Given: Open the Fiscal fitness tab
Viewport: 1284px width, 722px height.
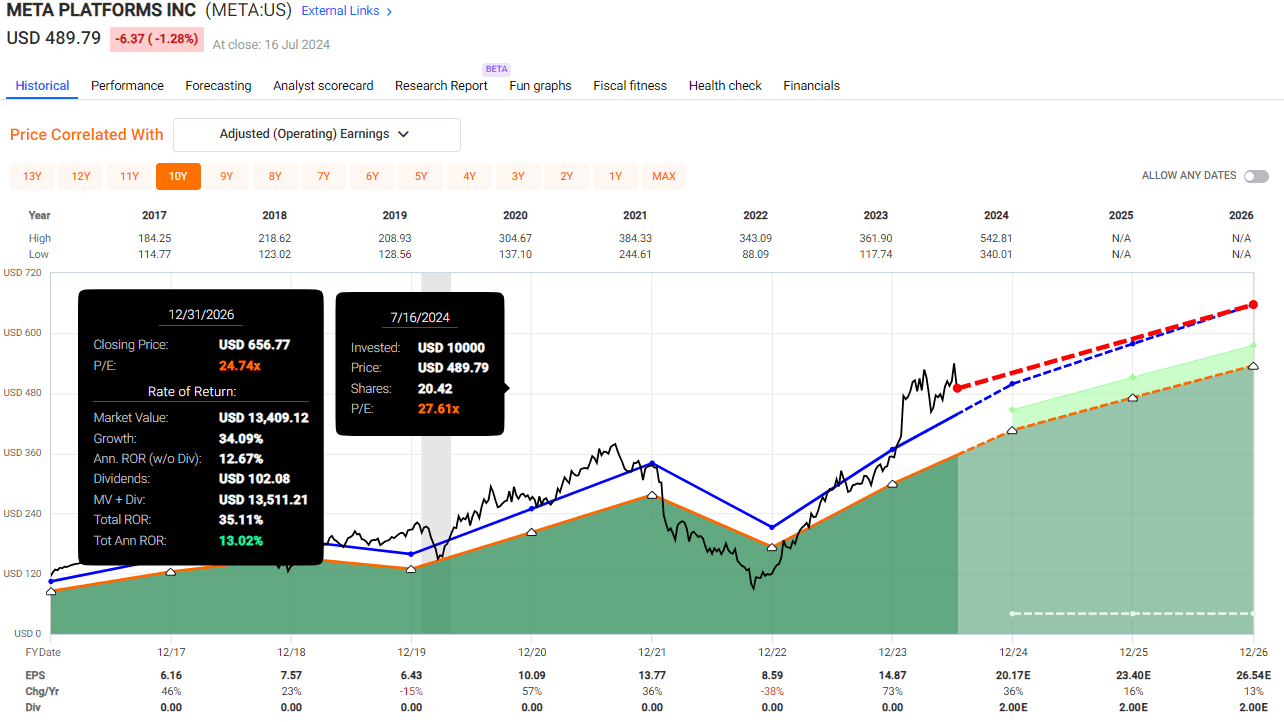Looking at the screenshot, I should tap(630, 86).
